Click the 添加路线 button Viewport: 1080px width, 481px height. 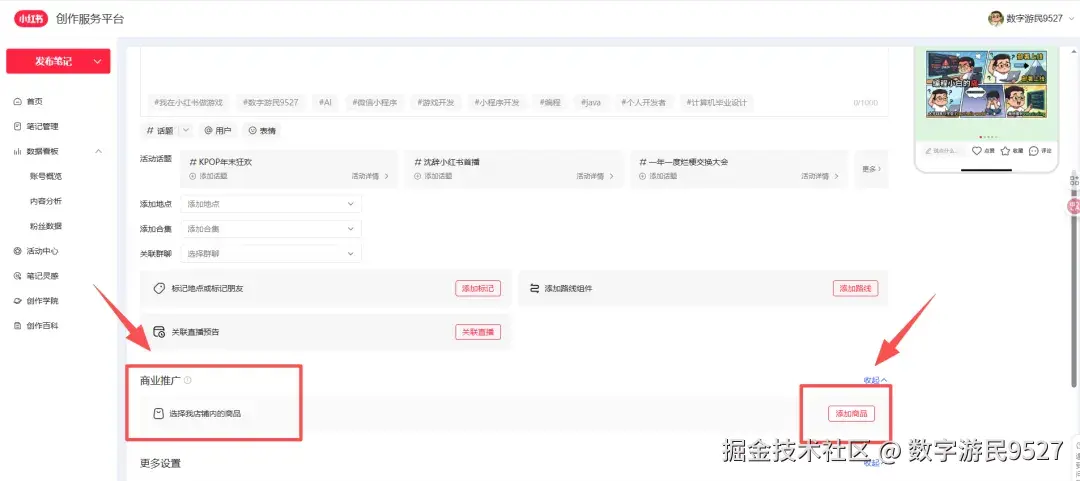[855, 288]
